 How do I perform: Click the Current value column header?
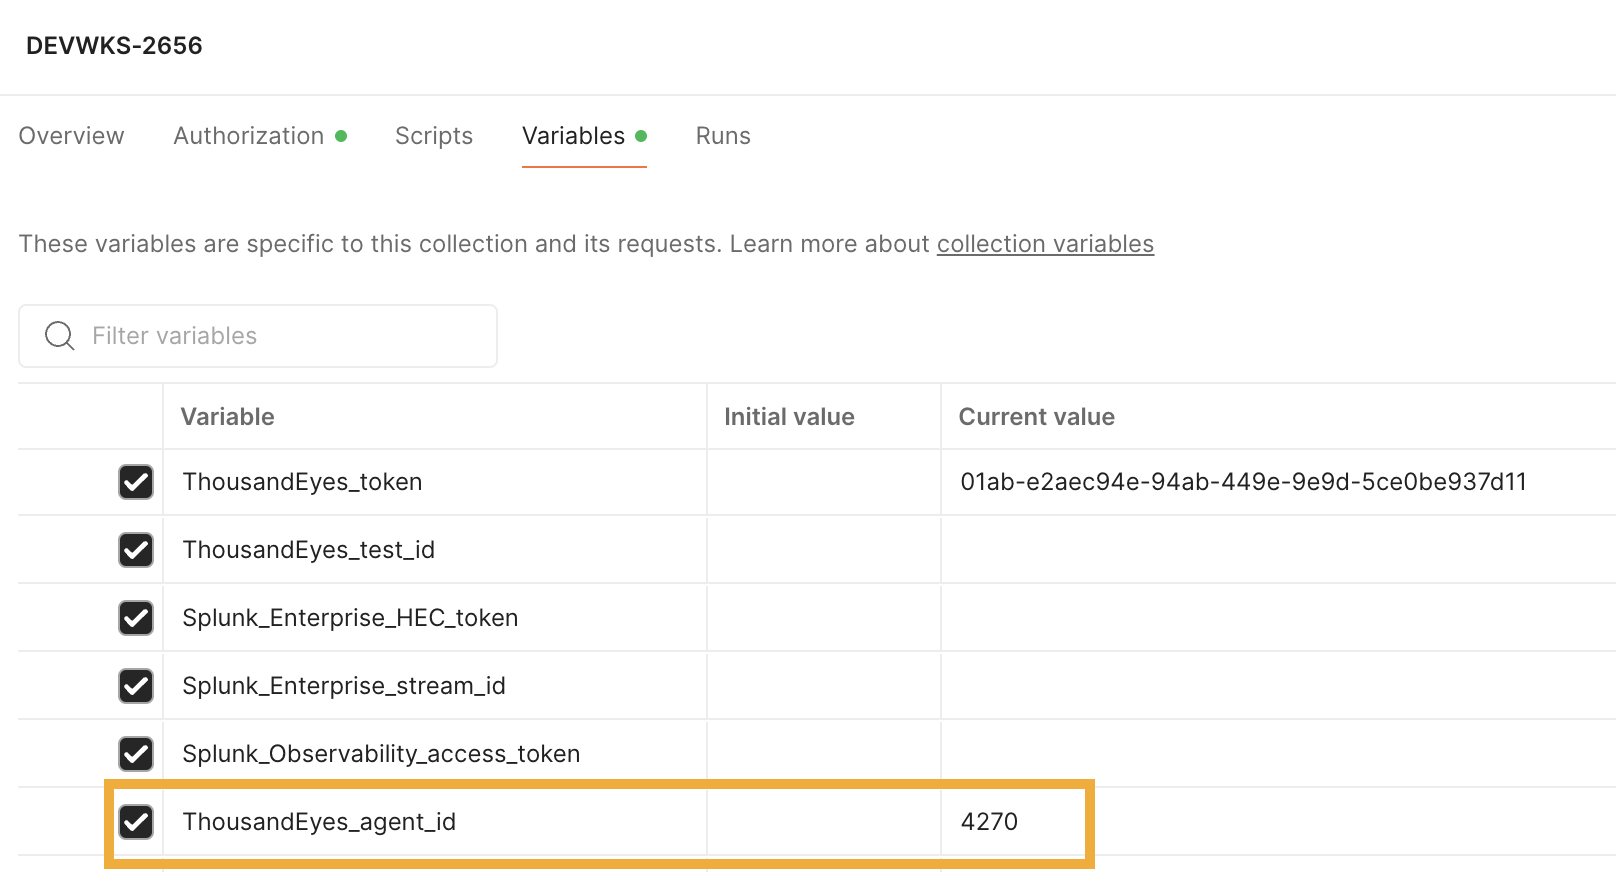(1036, 417)
